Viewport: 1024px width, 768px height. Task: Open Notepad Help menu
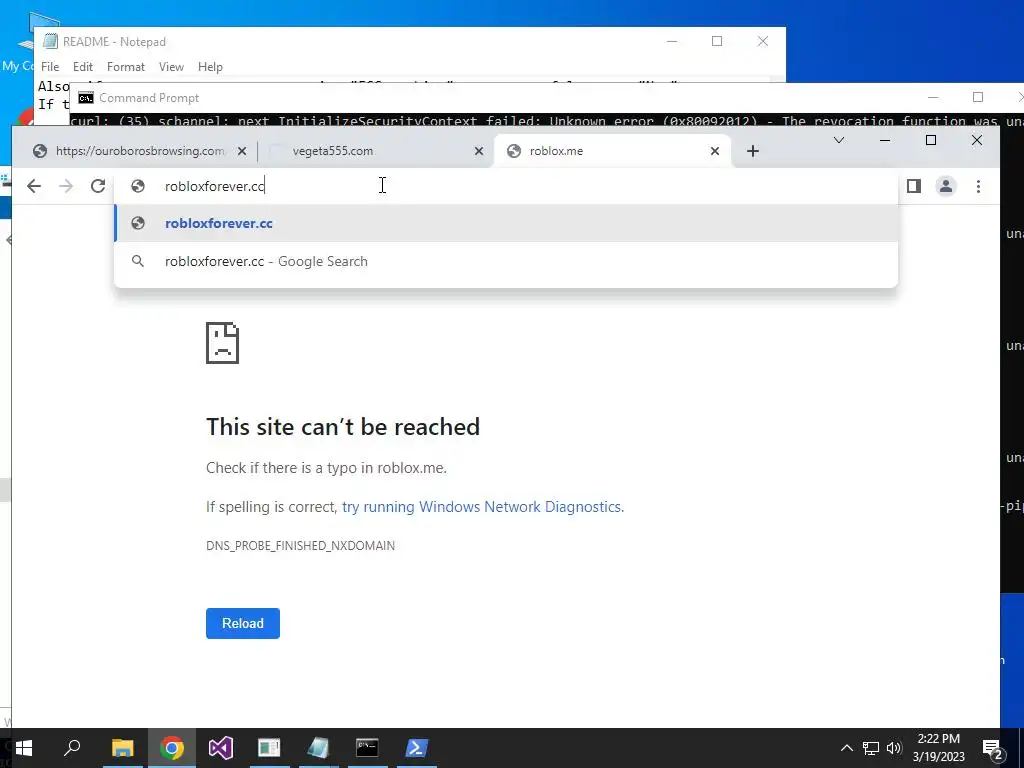pos(210,67)
